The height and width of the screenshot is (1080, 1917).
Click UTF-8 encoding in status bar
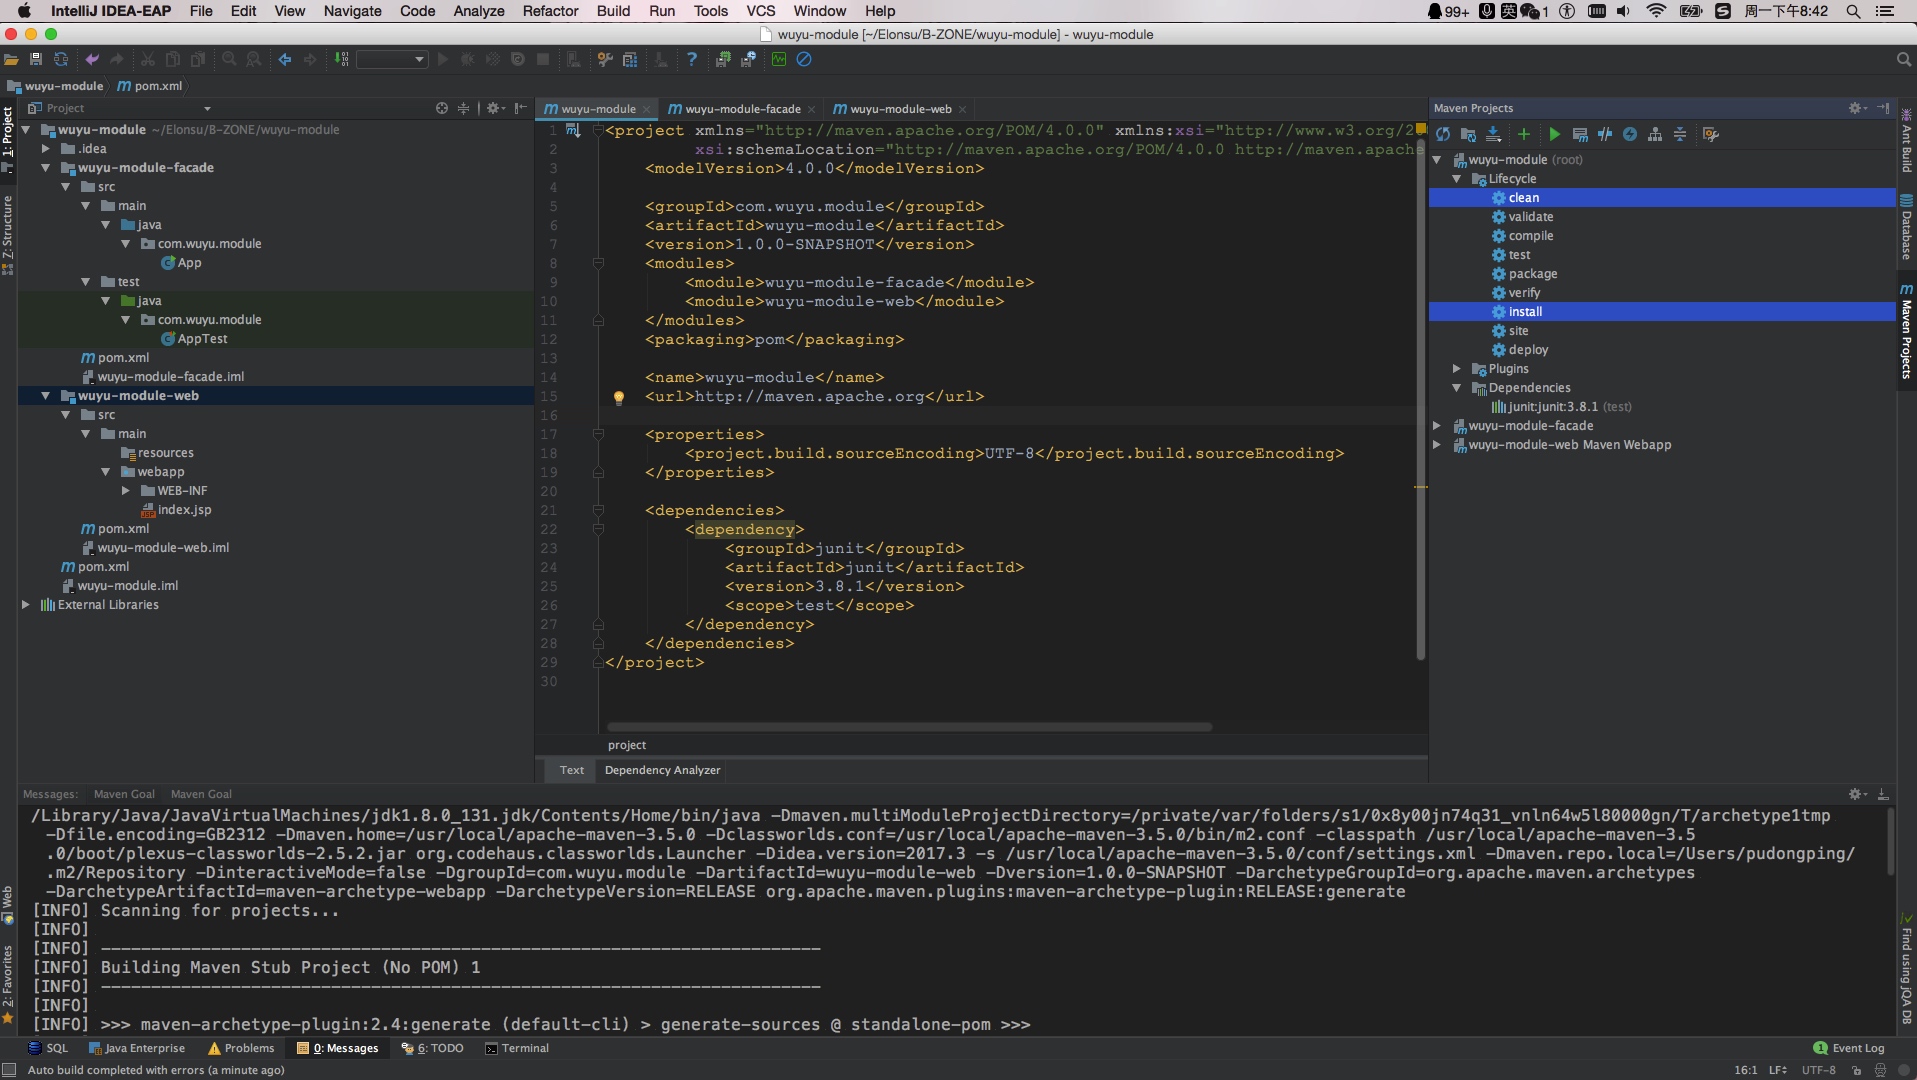point(1819,1070)
